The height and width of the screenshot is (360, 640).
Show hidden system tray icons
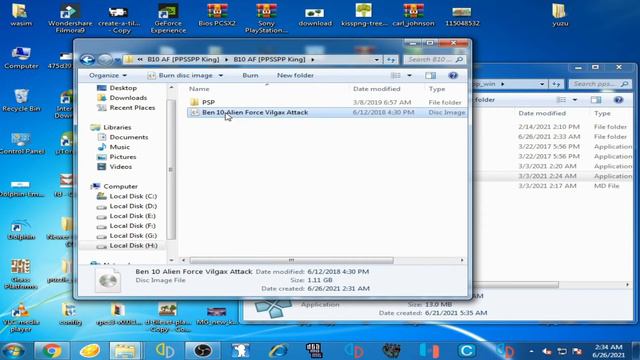pos(531,351)
